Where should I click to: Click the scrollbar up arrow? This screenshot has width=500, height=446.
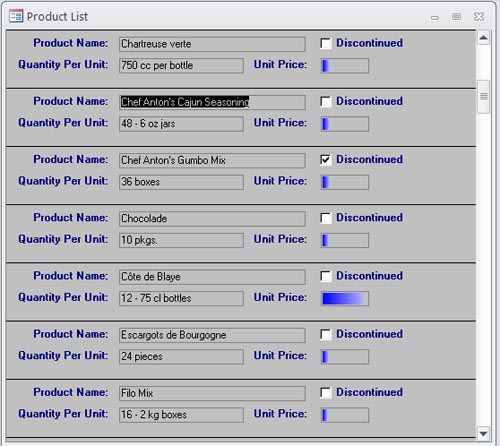click(483, 37)
